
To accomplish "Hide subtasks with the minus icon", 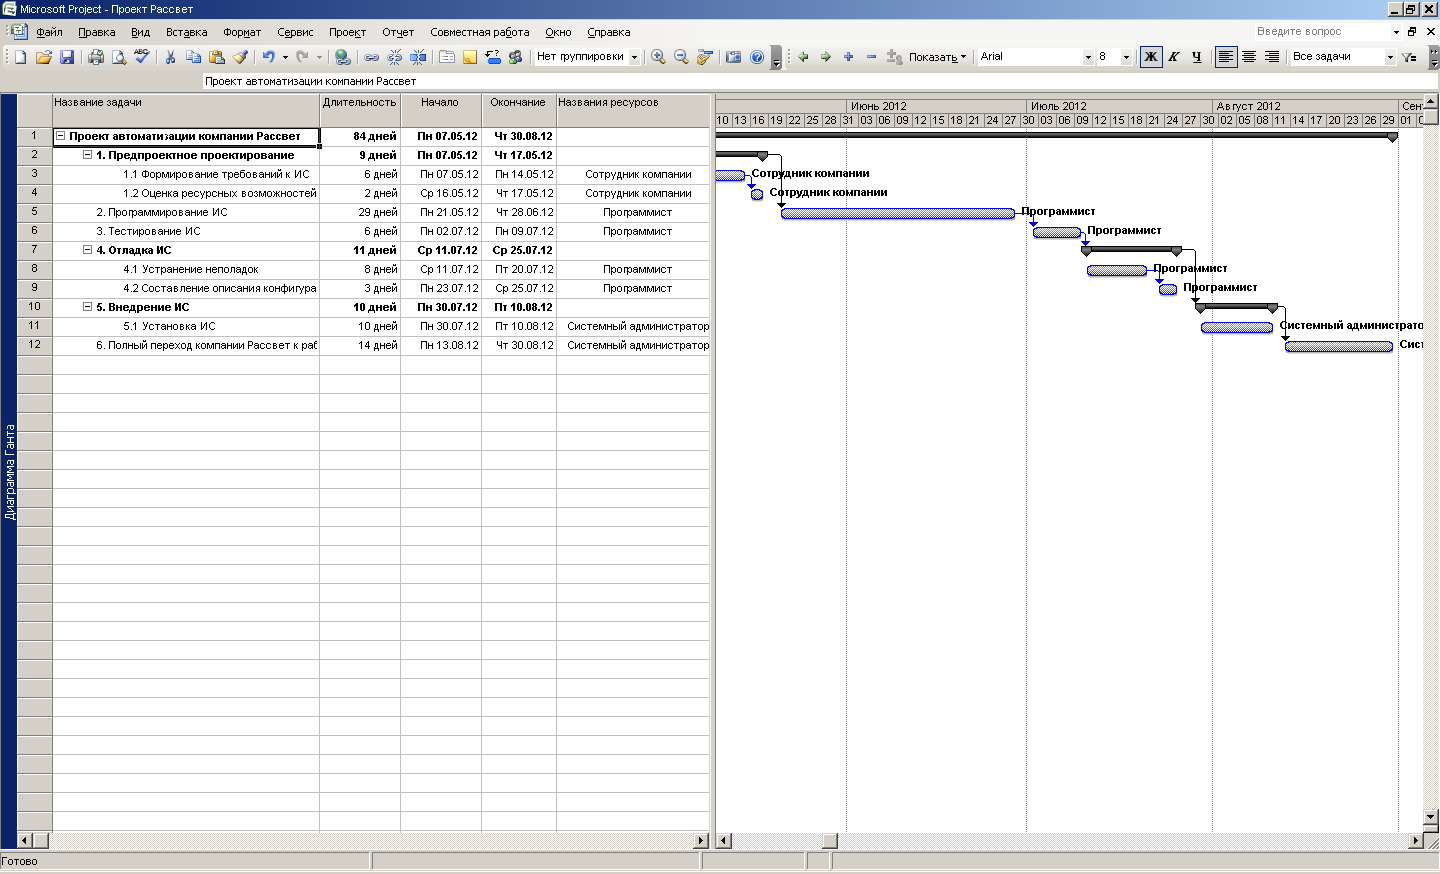I will [871, 57].
